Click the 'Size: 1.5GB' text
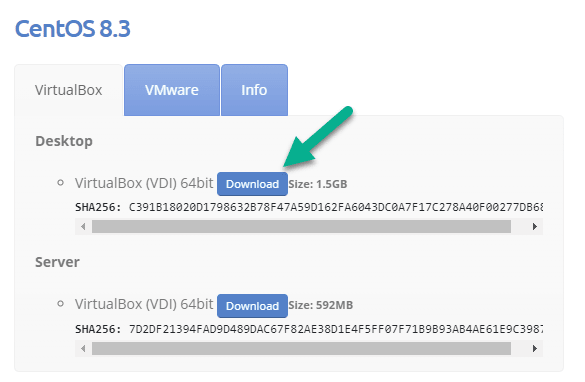This screenshot has height=382, width=585. click(x=318, y=184)
